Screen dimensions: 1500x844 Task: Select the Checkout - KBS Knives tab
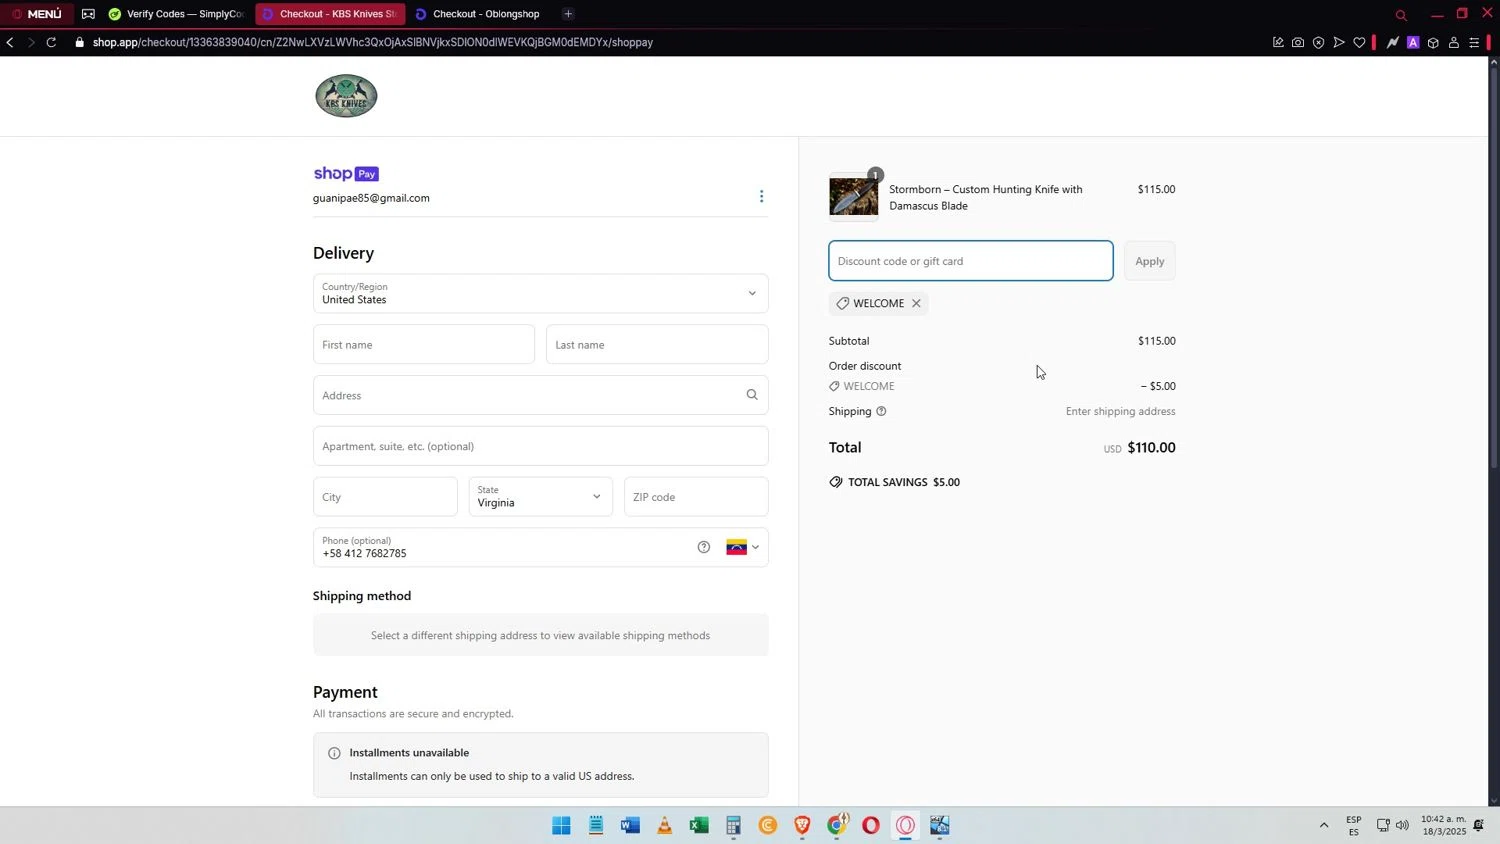click(x=329, y=14)
